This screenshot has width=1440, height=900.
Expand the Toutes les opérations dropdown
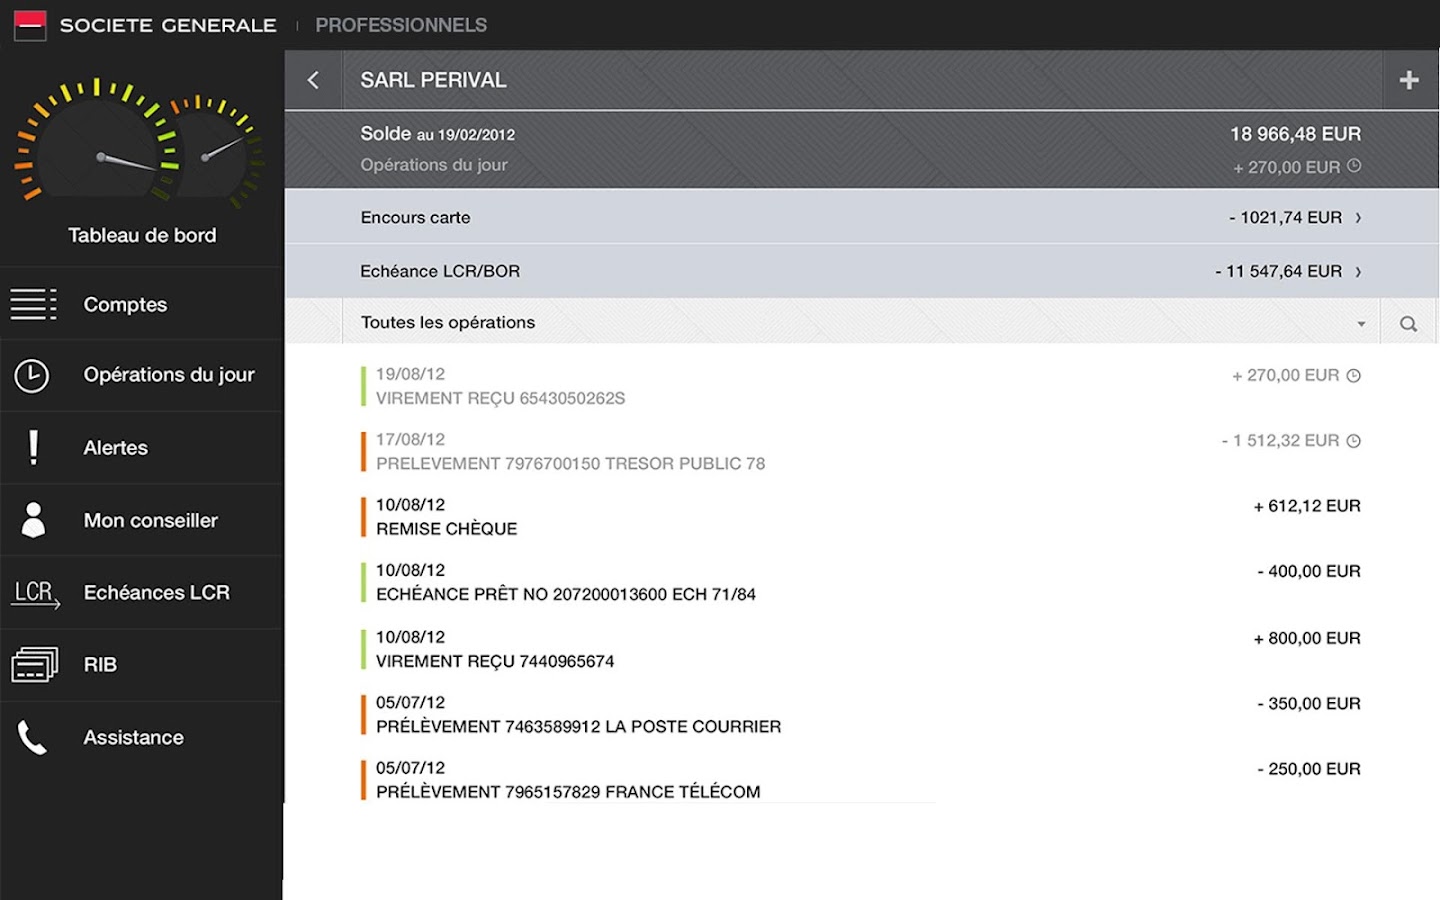(x=1360, y=323)
